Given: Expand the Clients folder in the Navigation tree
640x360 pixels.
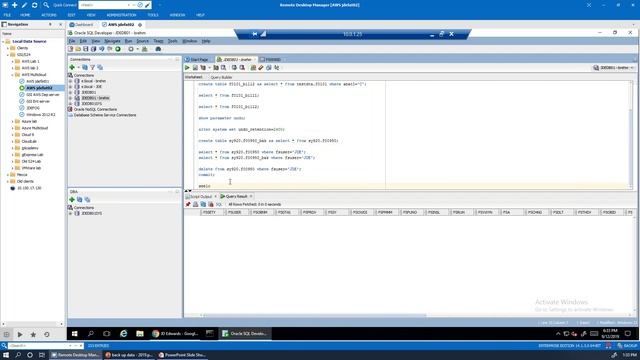Looking at the screenshot, I should [x=8, y=48].
